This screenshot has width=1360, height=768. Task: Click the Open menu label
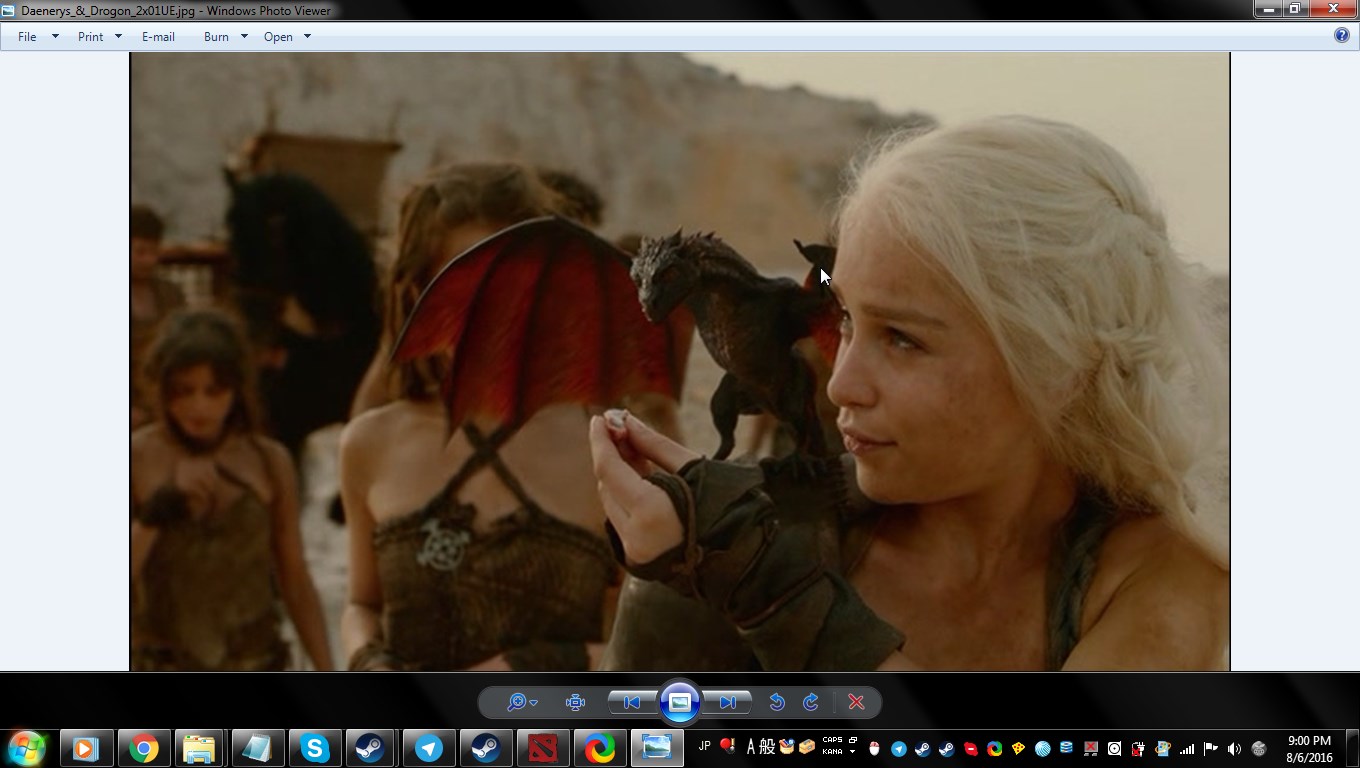click(x=278, y=36)
